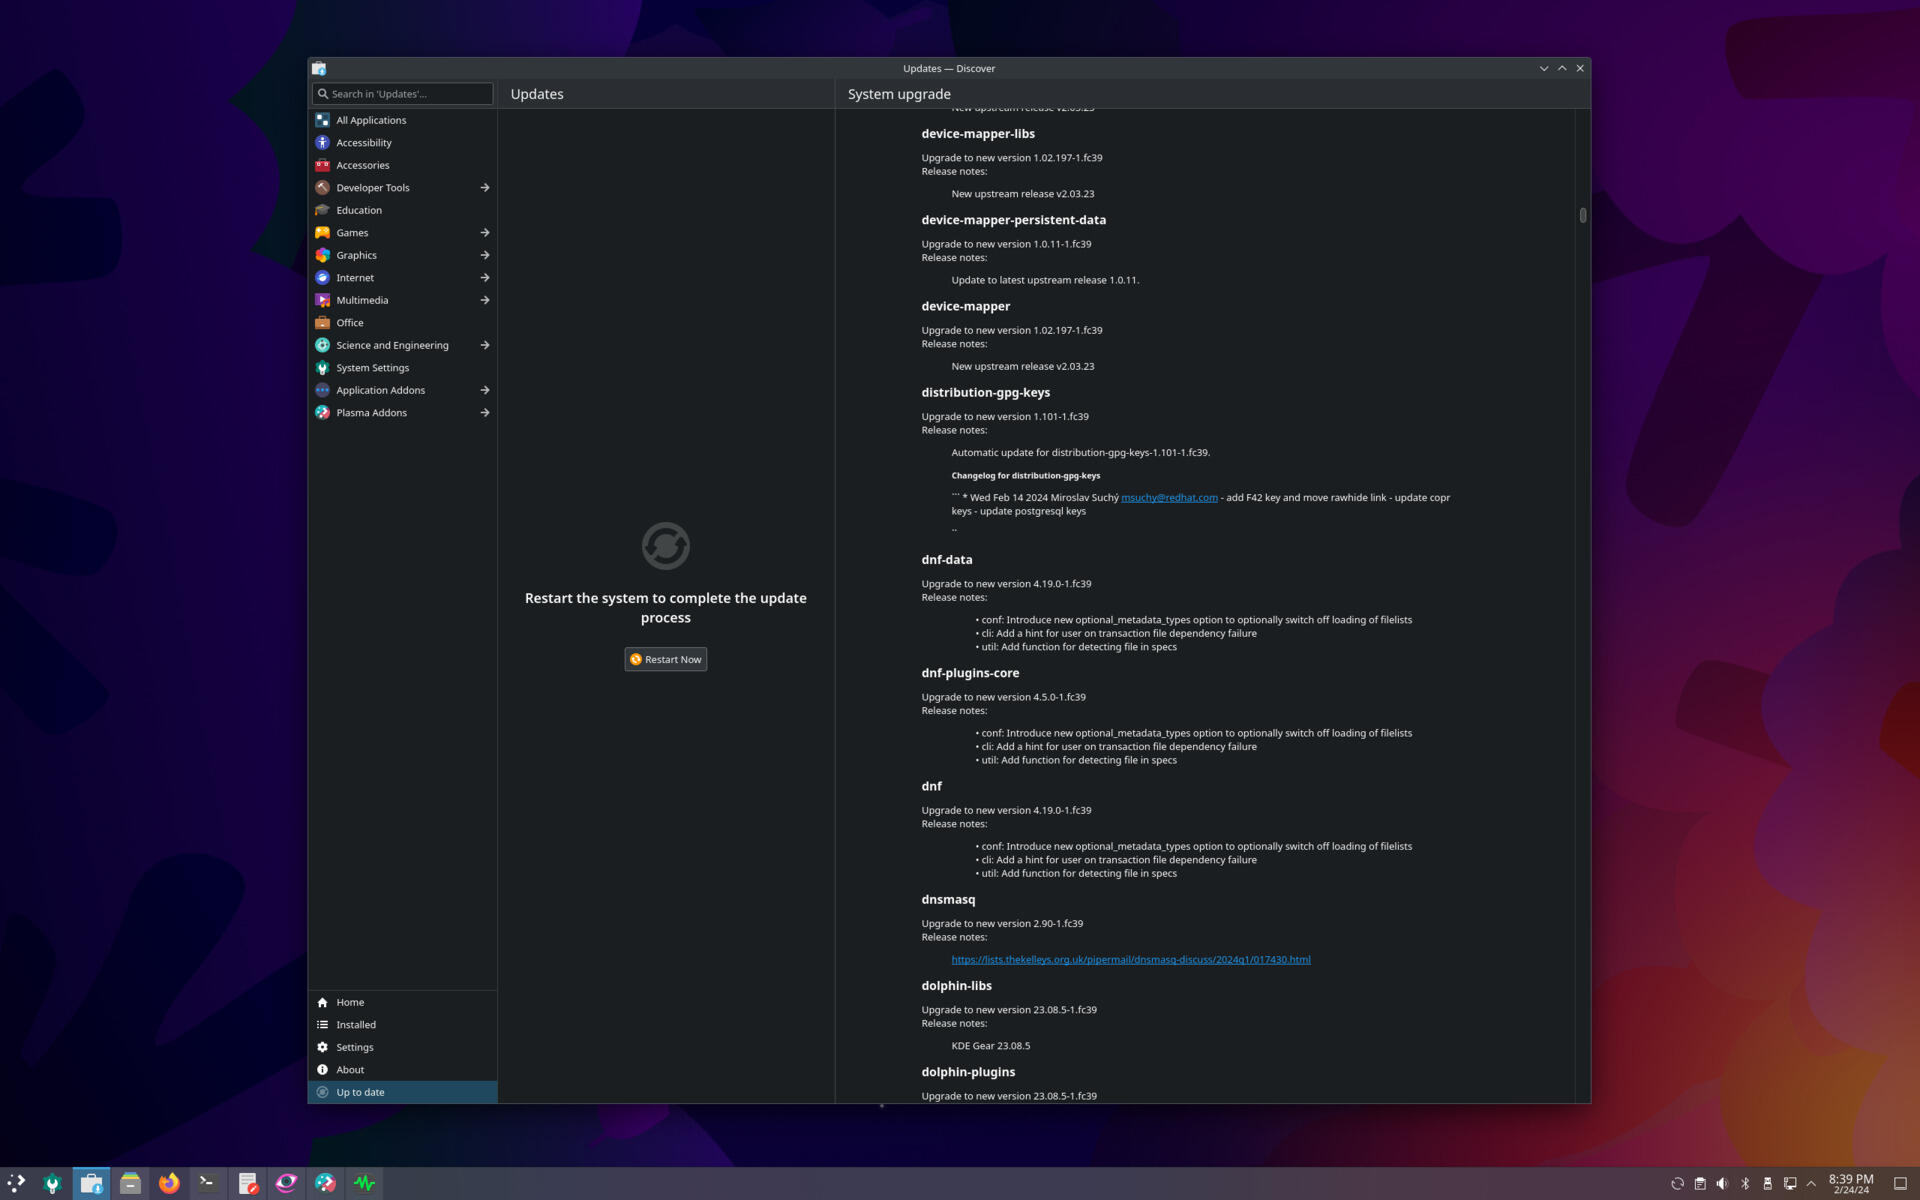
Task: Show hidden system tray icons
Action: [x=1811, y=1184]
